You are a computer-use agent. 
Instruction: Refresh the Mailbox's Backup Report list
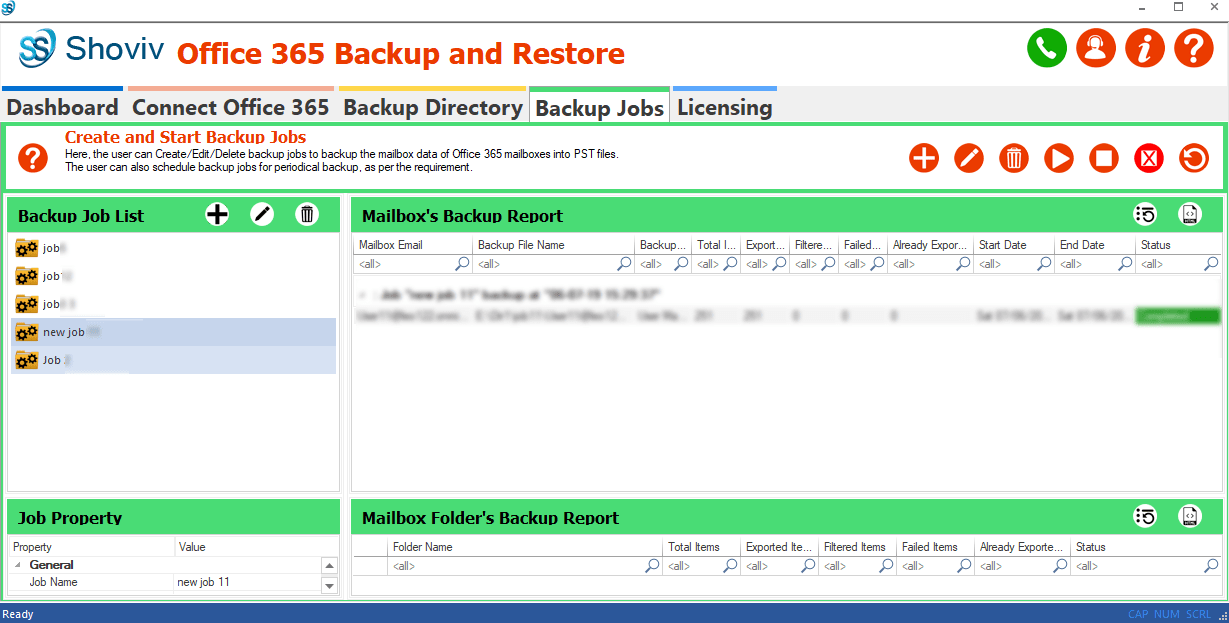pyautogui.click(x=1145, y=214)
